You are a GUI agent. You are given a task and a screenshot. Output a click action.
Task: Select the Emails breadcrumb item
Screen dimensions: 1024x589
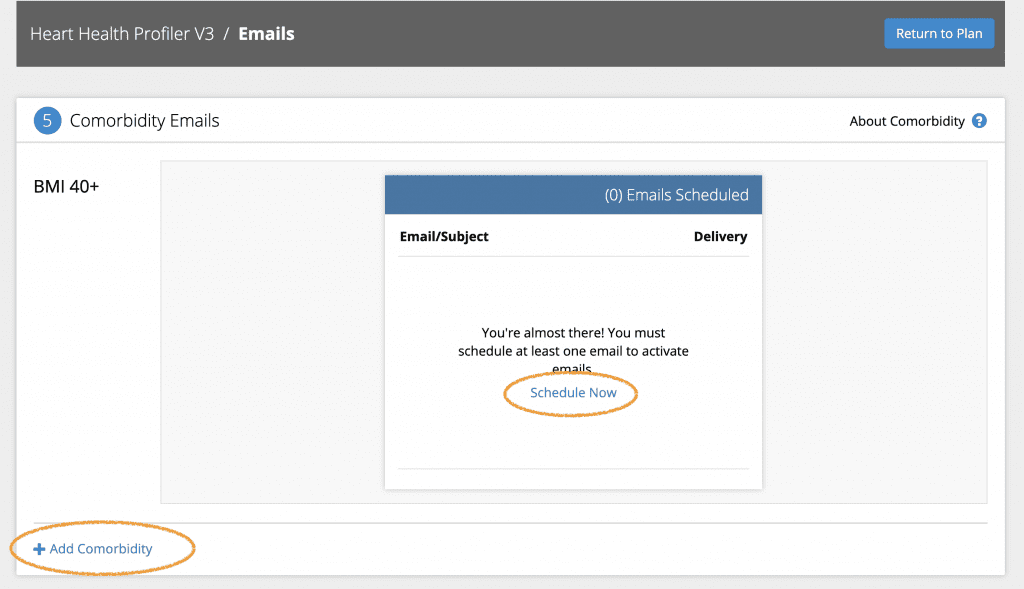click(x=266, y=34)
